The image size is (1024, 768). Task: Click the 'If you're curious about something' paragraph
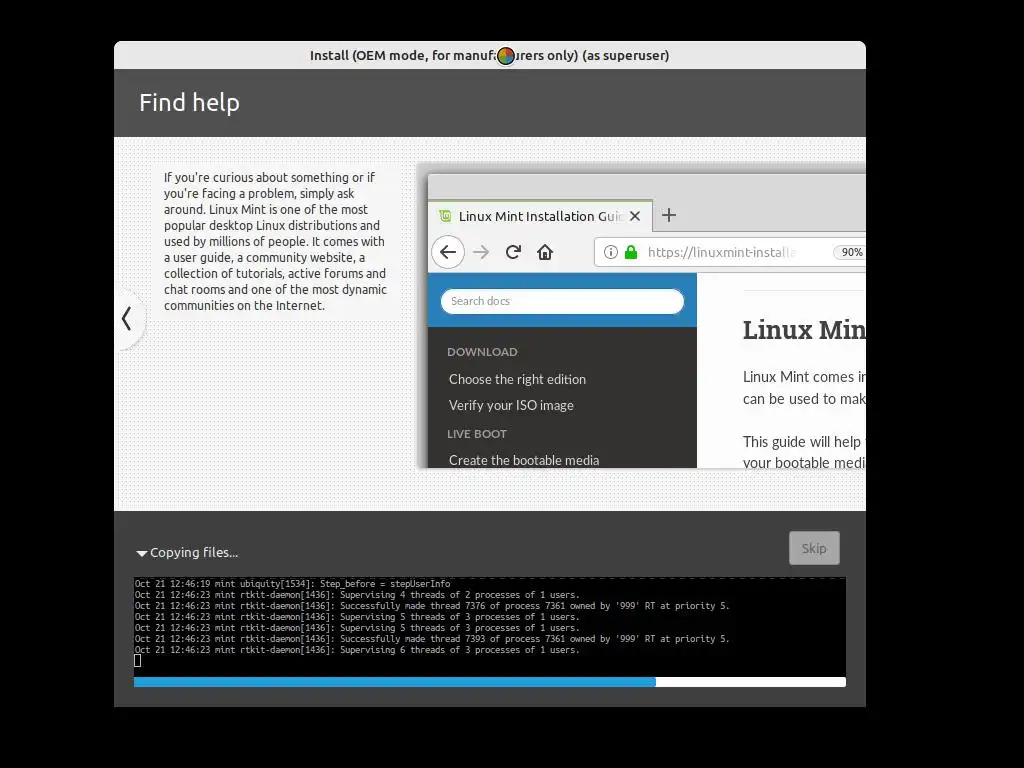[x=275, y=241]
